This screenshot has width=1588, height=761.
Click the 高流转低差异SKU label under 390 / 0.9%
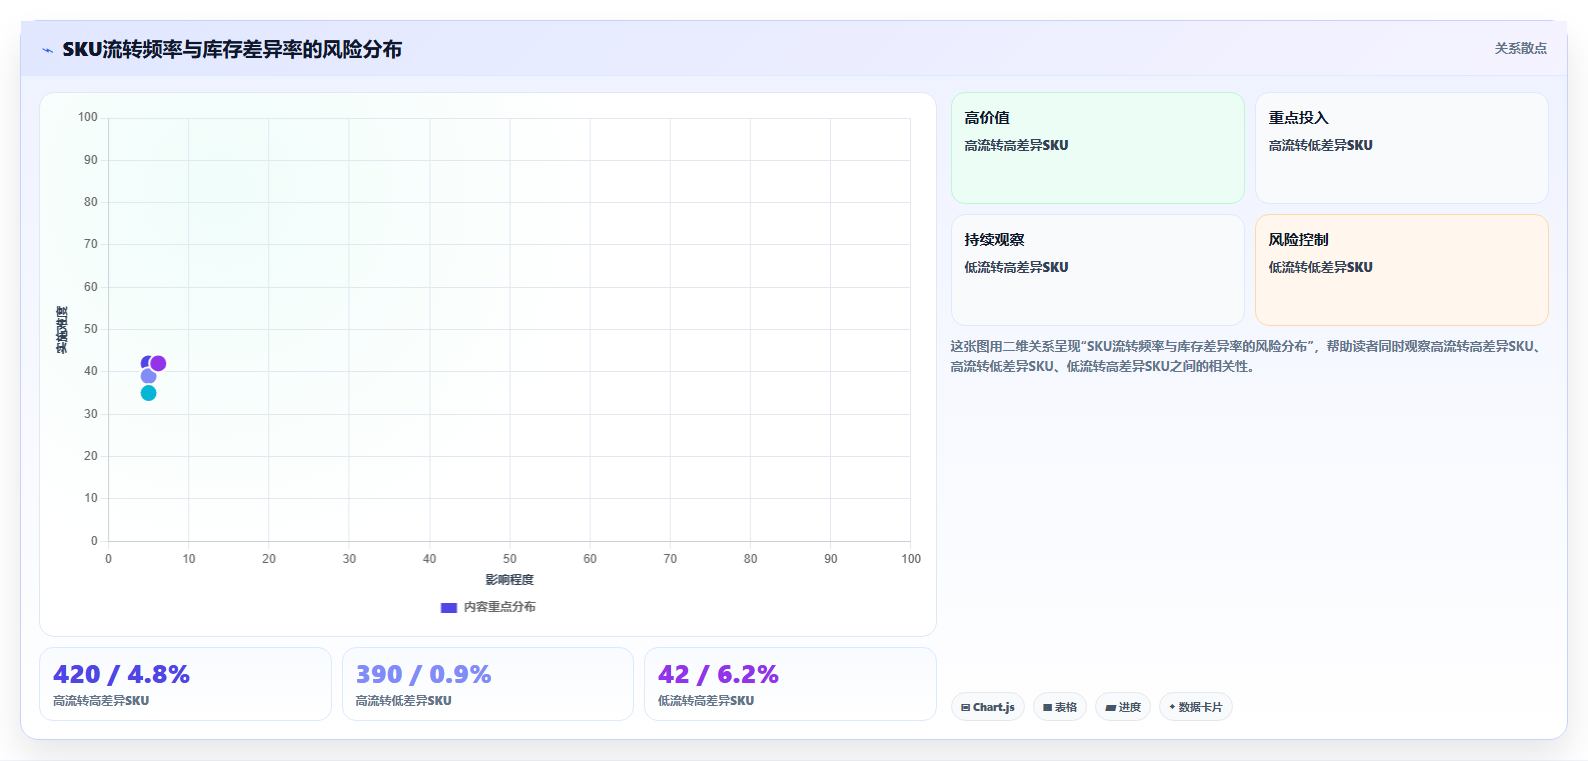(403, 701)
